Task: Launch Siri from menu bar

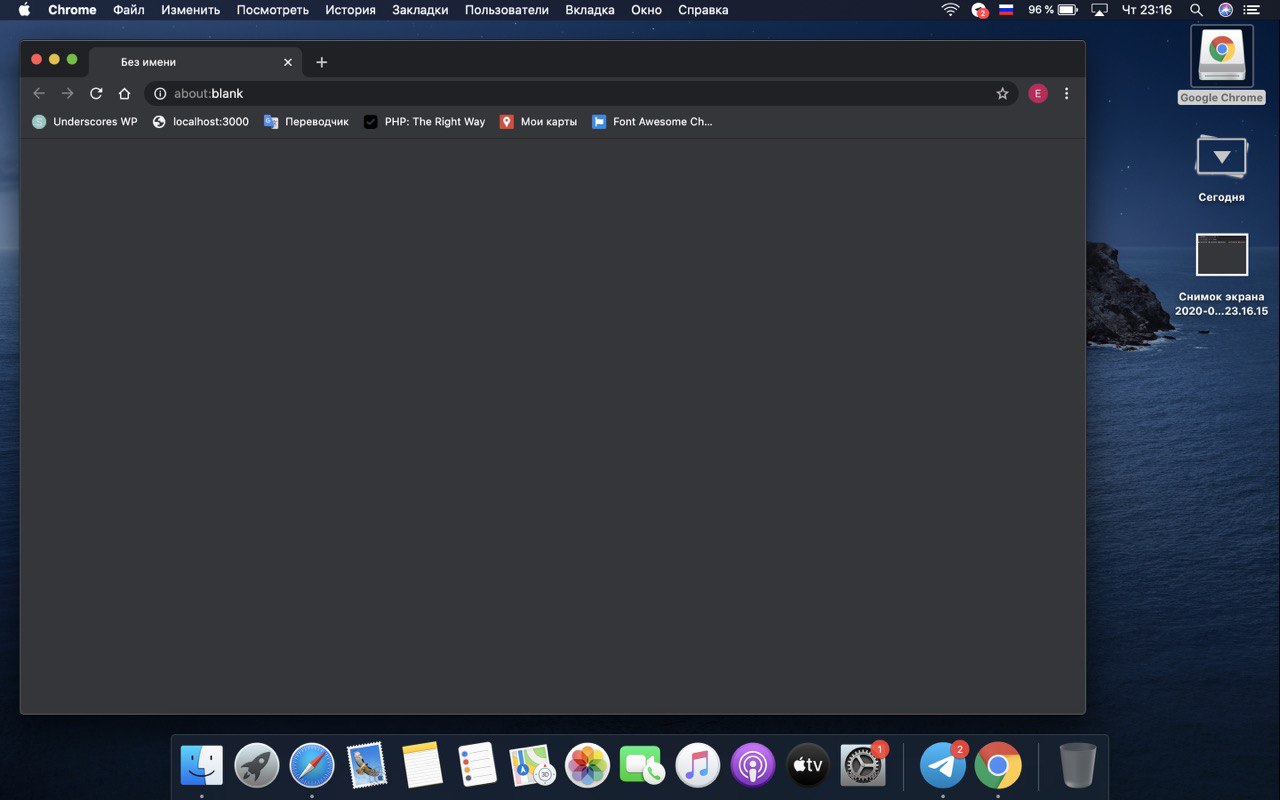Action: tap(1226, 10)
